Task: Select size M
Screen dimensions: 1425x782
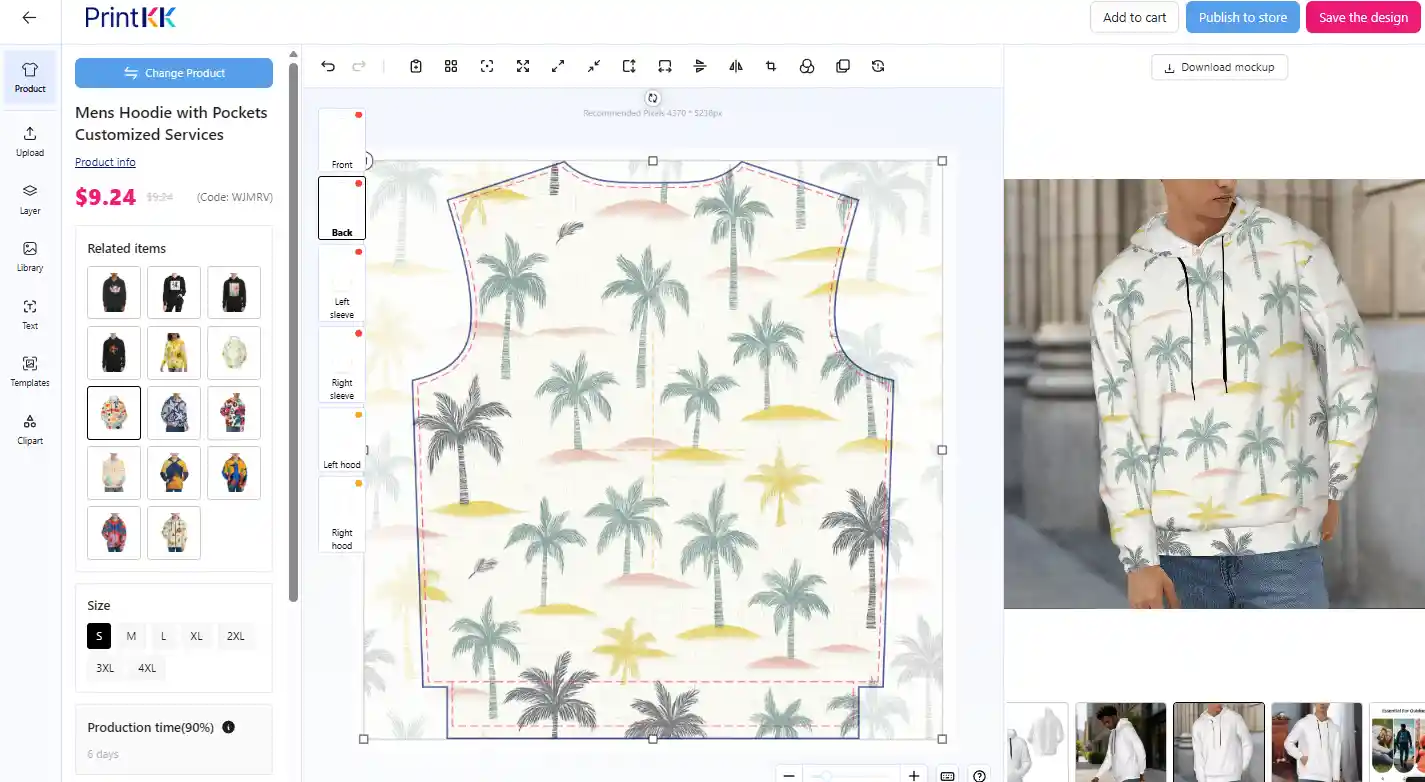Action: point(131,636)
